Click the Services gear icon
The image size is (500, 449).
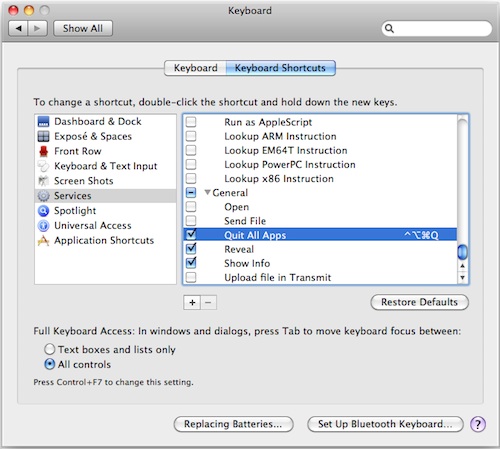[x=43, y=196]
